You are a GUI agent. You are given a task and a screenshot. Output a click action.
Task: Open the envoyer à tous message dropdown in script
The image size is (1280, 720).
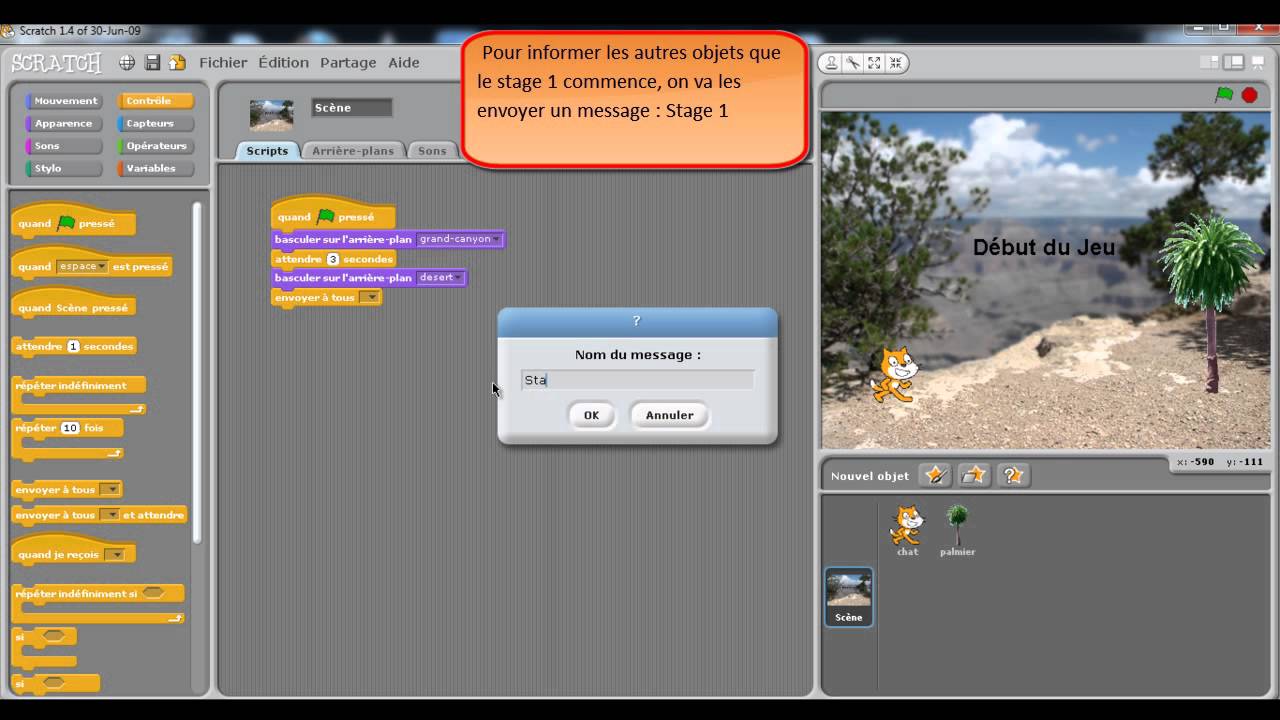(x=370, y=297)
